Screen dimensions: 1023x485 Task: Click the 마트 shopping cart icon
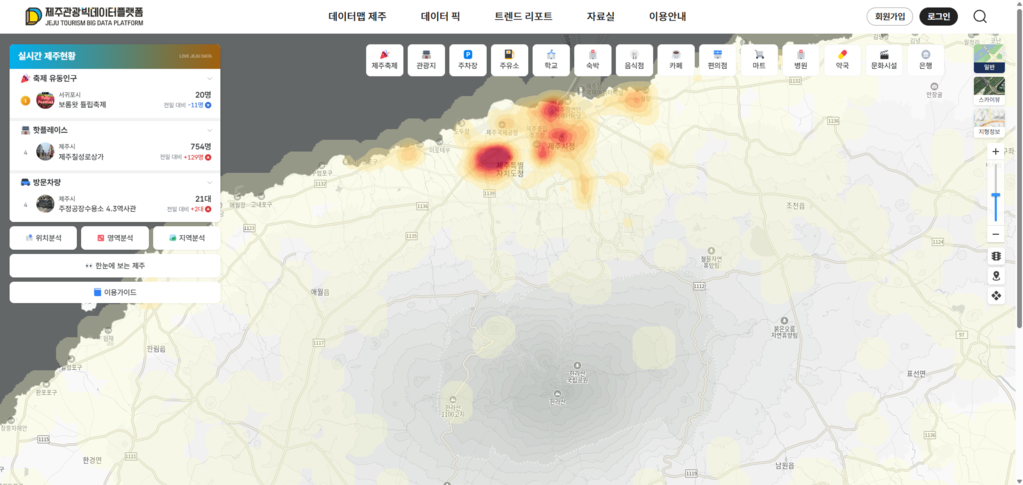(759, 60)
